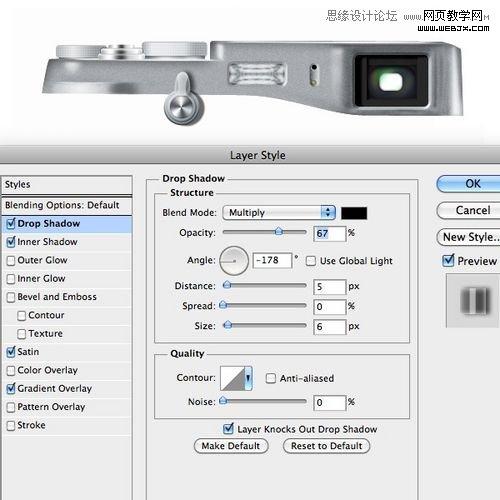Click the New Style button
Screen dimensions: 500x500
pyautogui.click(x=468, y=237)
